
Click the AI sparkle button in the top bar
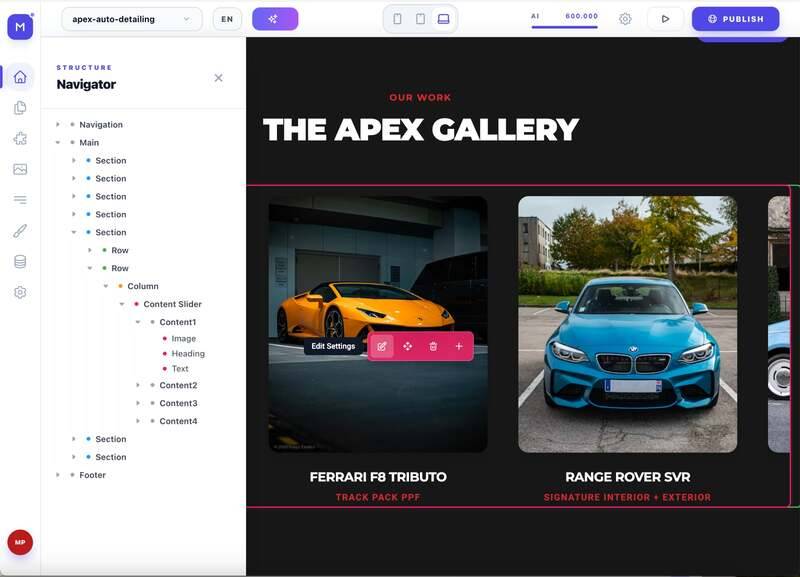[x=275, y=19]
